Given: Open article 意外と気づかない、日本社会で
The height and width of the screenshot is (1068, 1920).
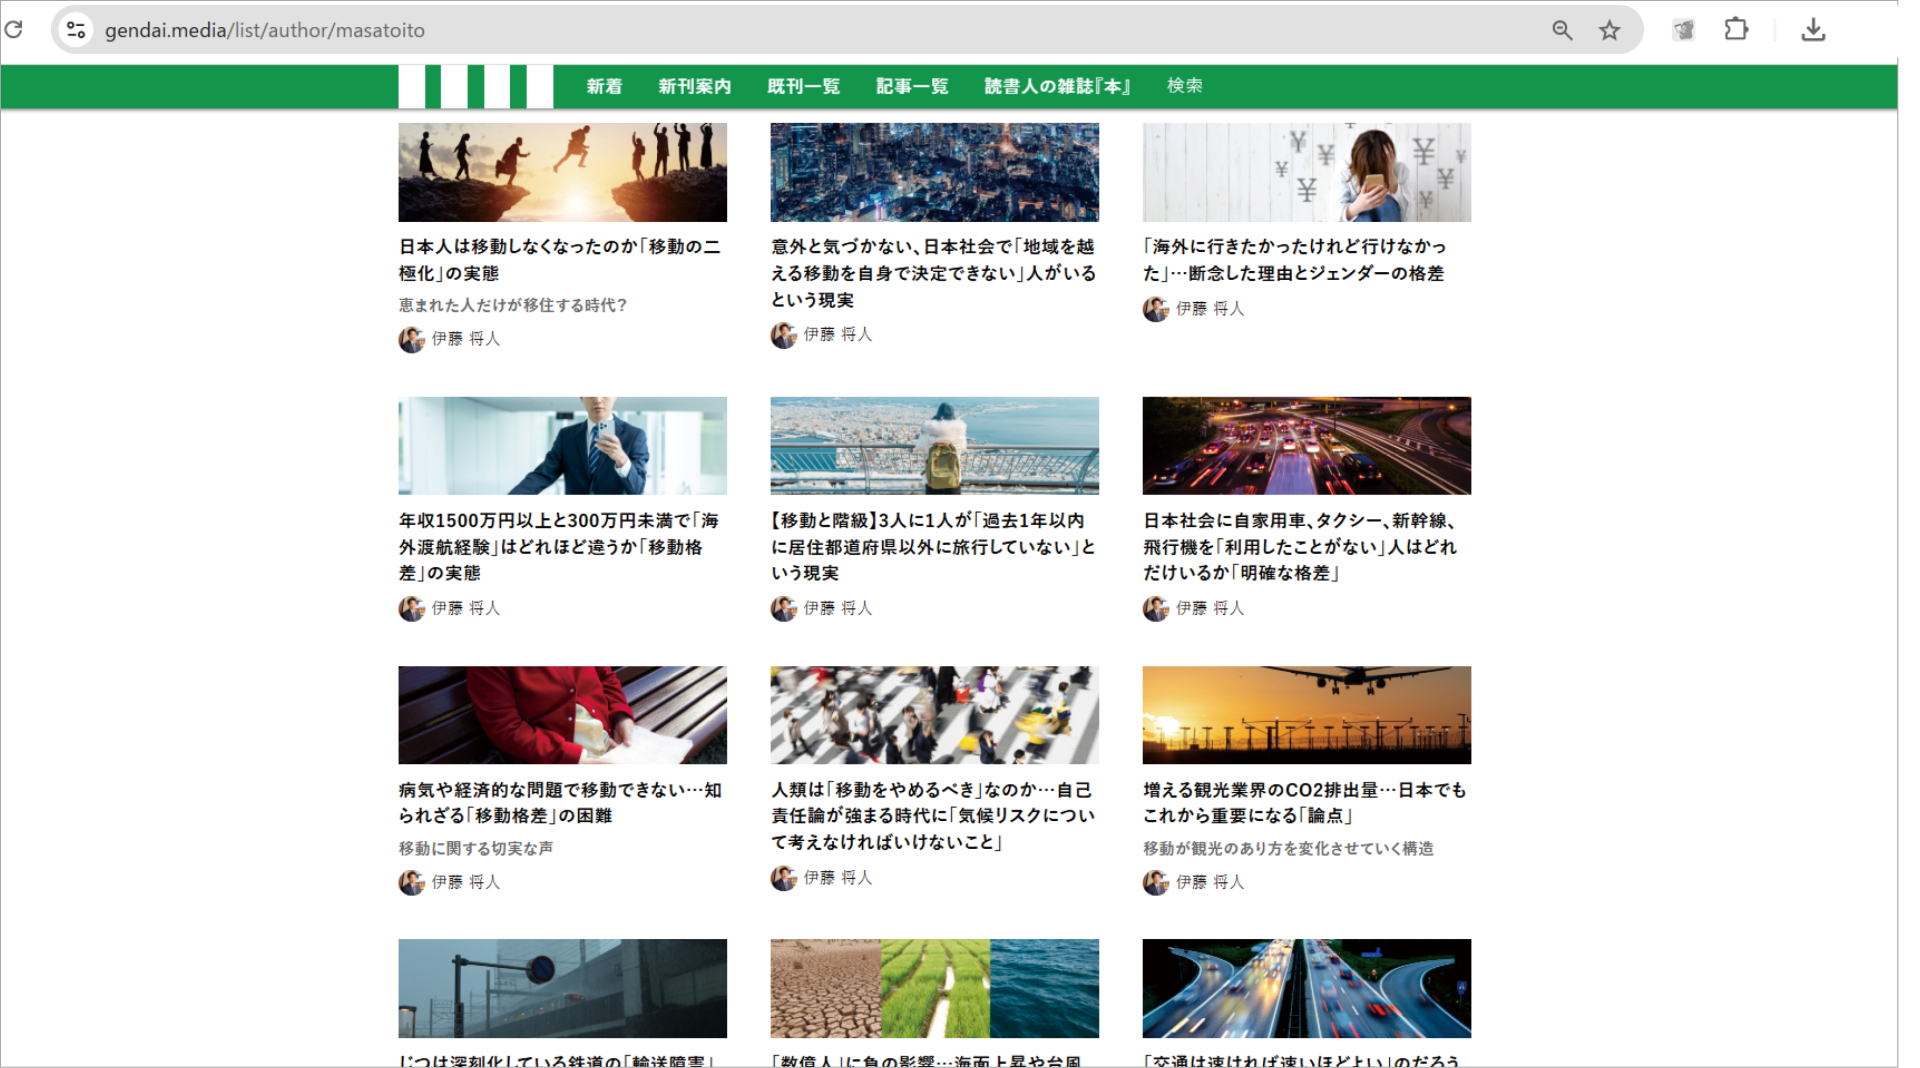Looking at the screenshot, I should point(933,272).
